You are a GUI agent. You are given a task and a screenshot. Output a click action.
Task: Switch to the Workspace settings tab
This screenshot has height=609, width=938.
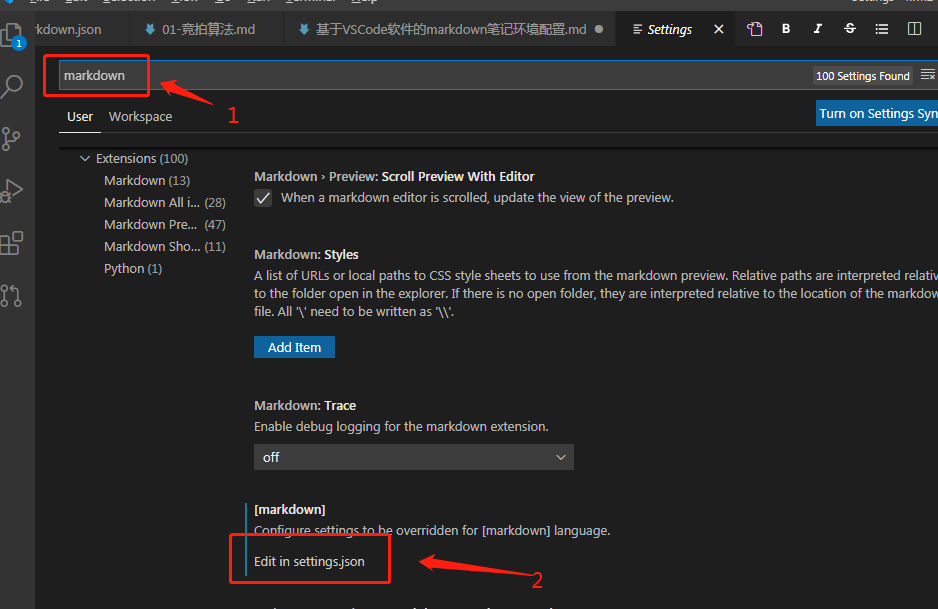pos(139,116)
